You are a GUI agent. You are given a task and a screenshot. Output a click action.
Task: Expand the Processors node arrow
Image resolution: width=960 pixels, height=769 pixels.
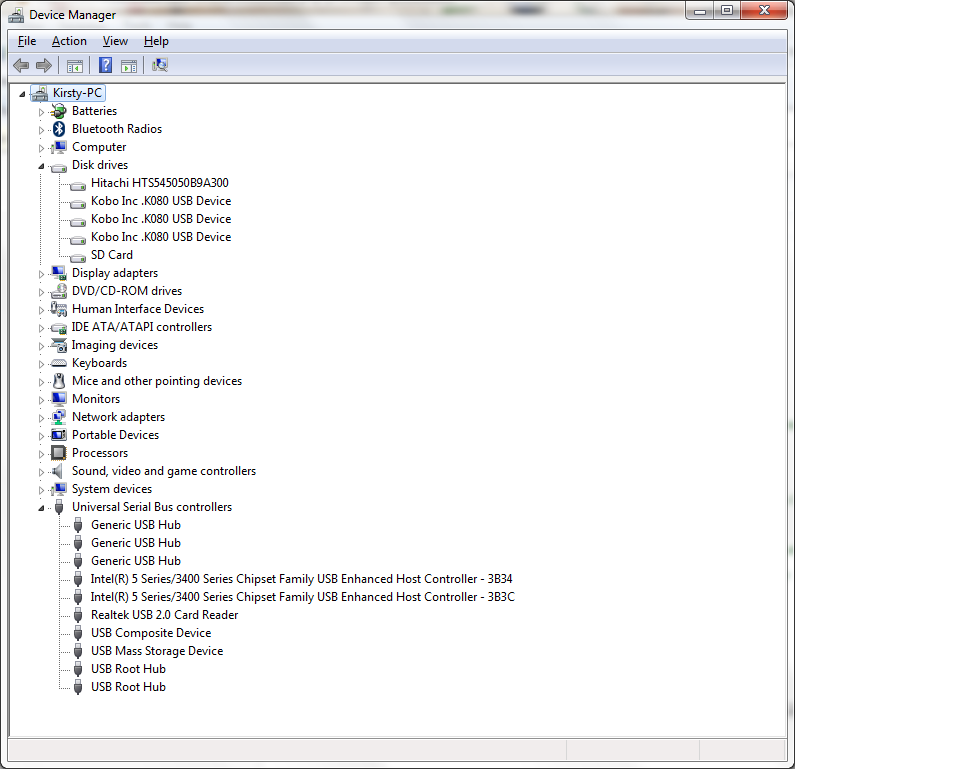point(42,454)
